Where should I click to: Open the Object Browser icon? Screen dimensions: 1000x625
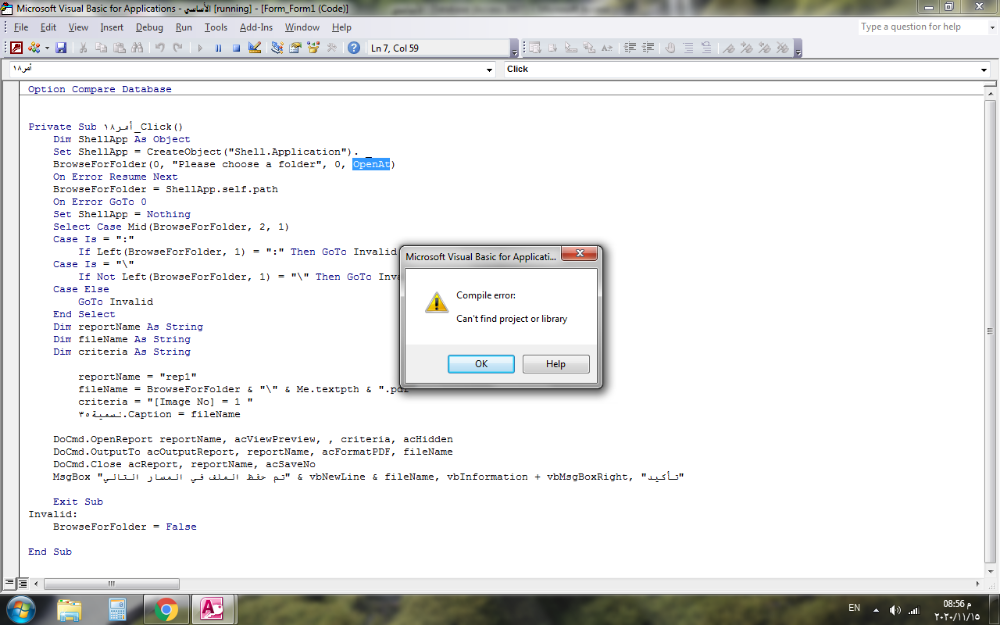(x=313, y=48)
